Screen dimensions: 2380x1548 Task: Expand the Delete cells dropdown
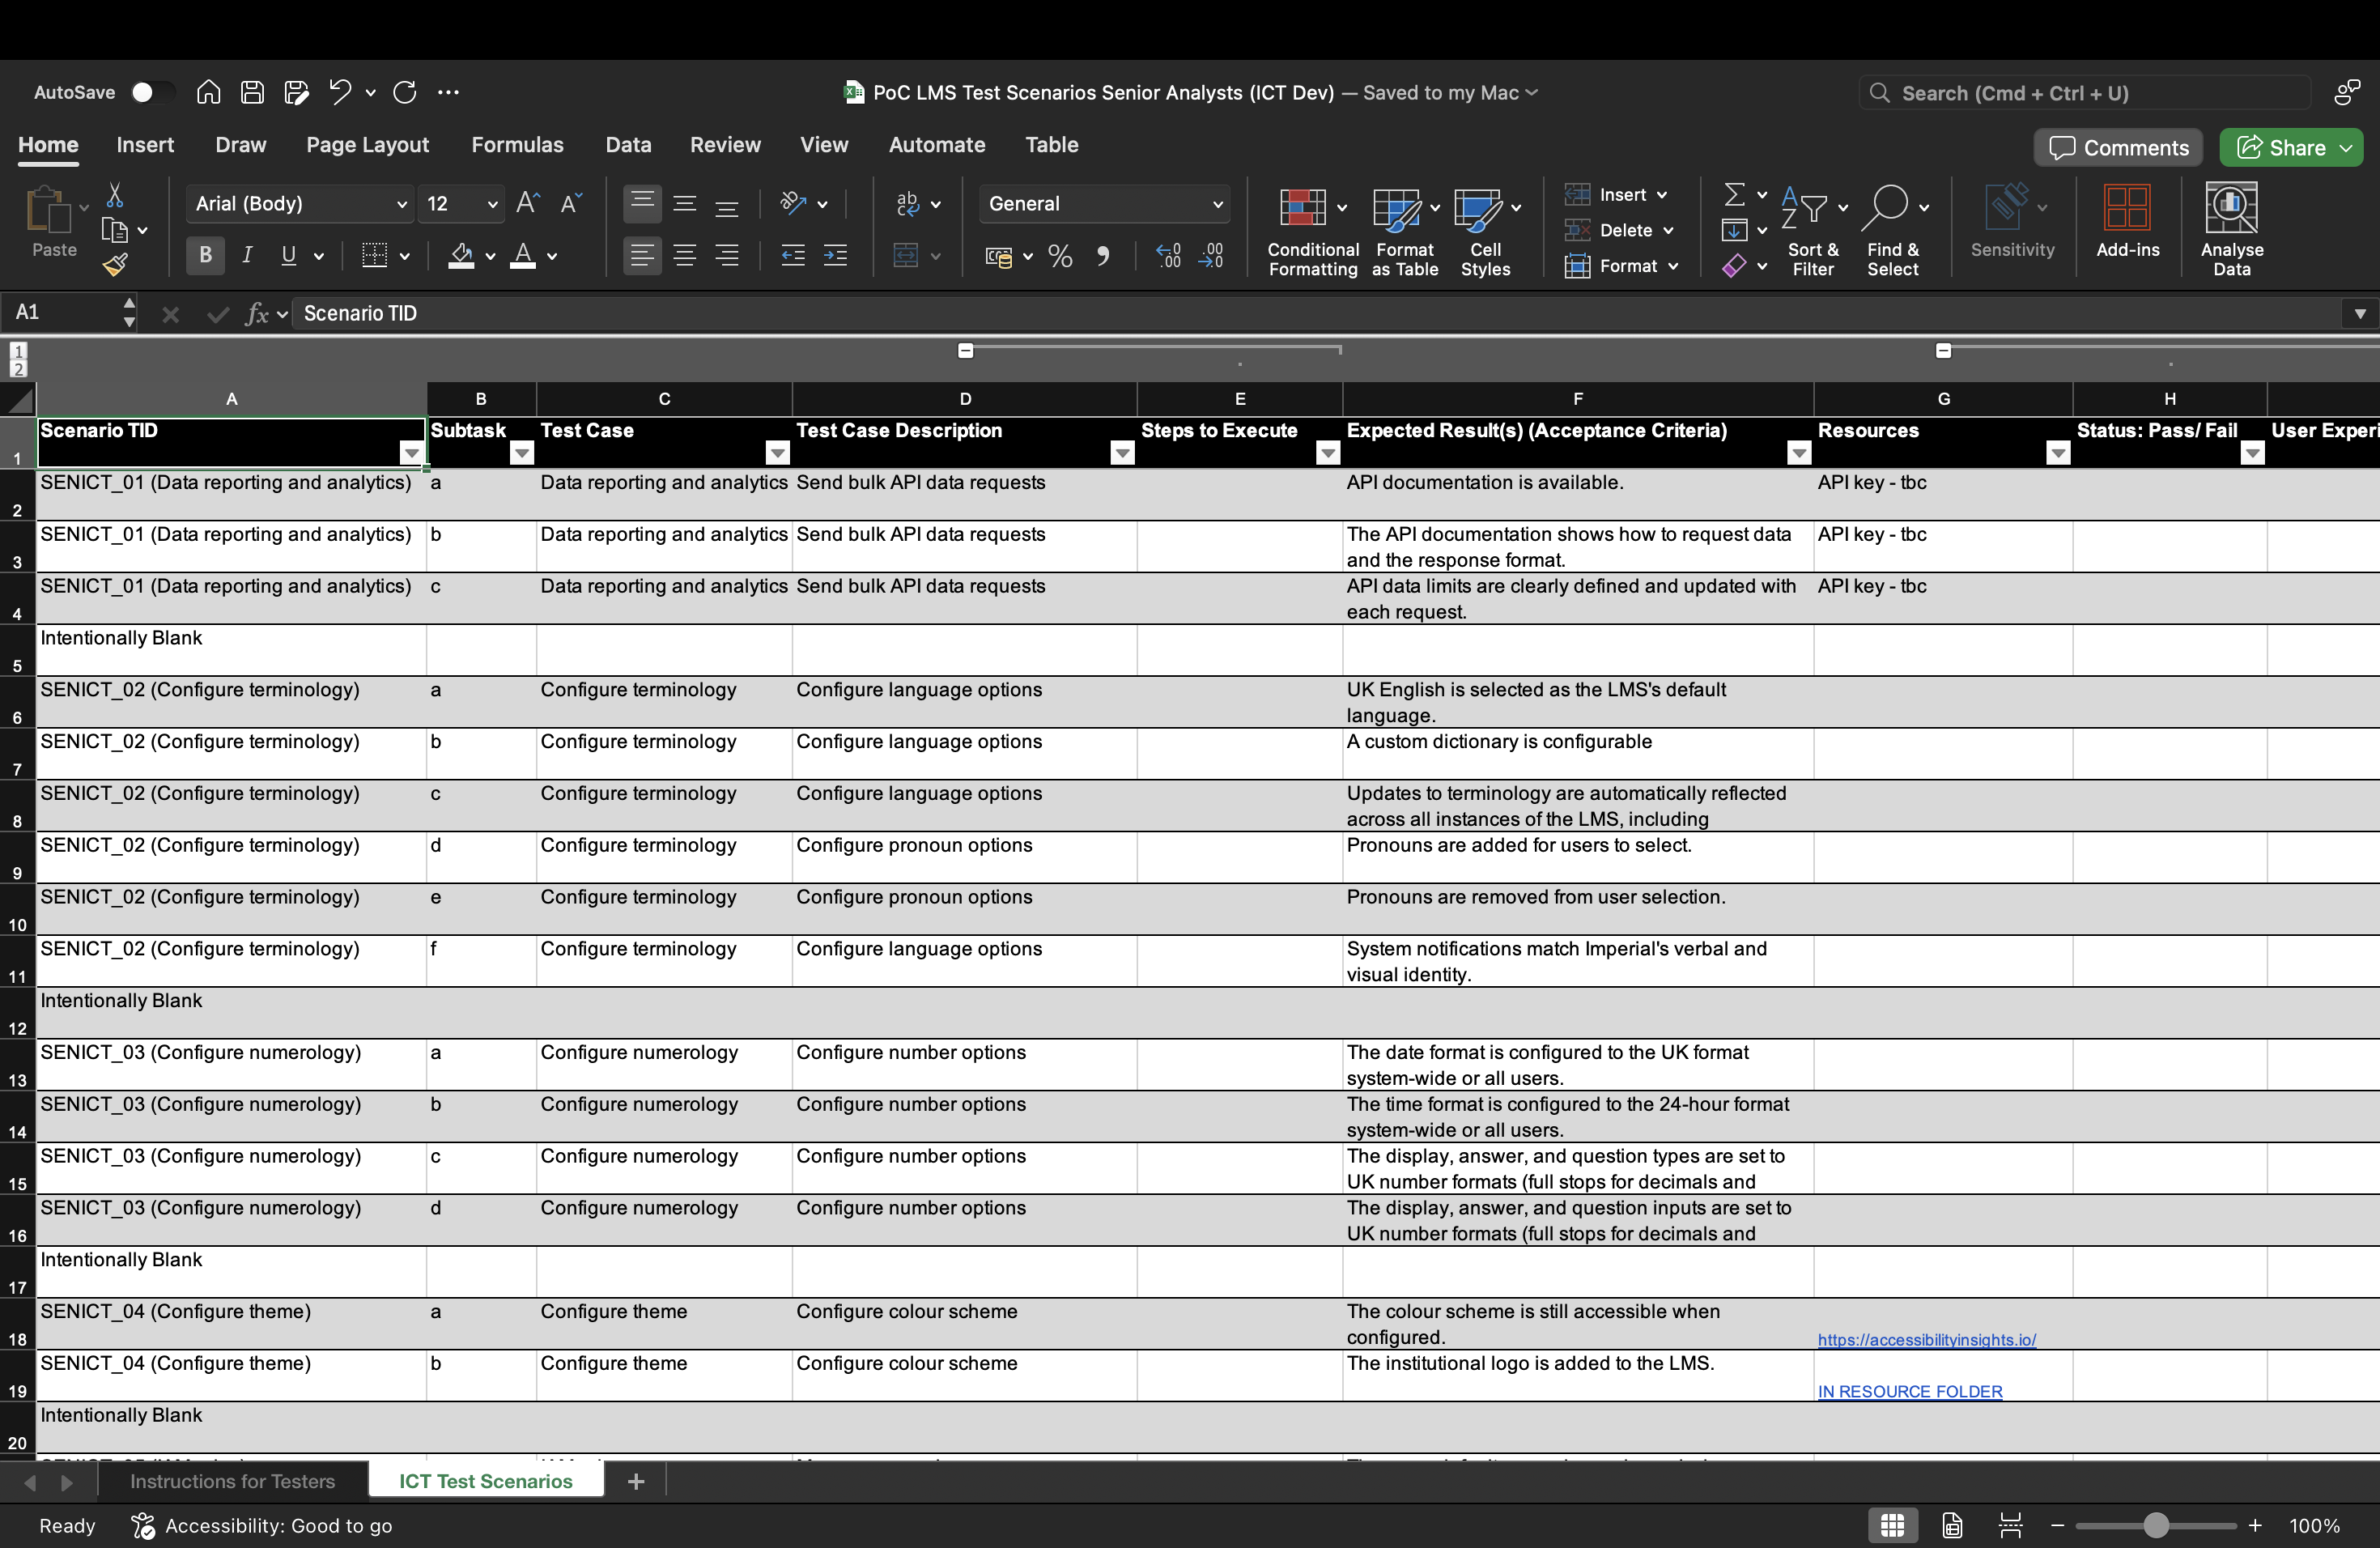(x=1668, y=230)
